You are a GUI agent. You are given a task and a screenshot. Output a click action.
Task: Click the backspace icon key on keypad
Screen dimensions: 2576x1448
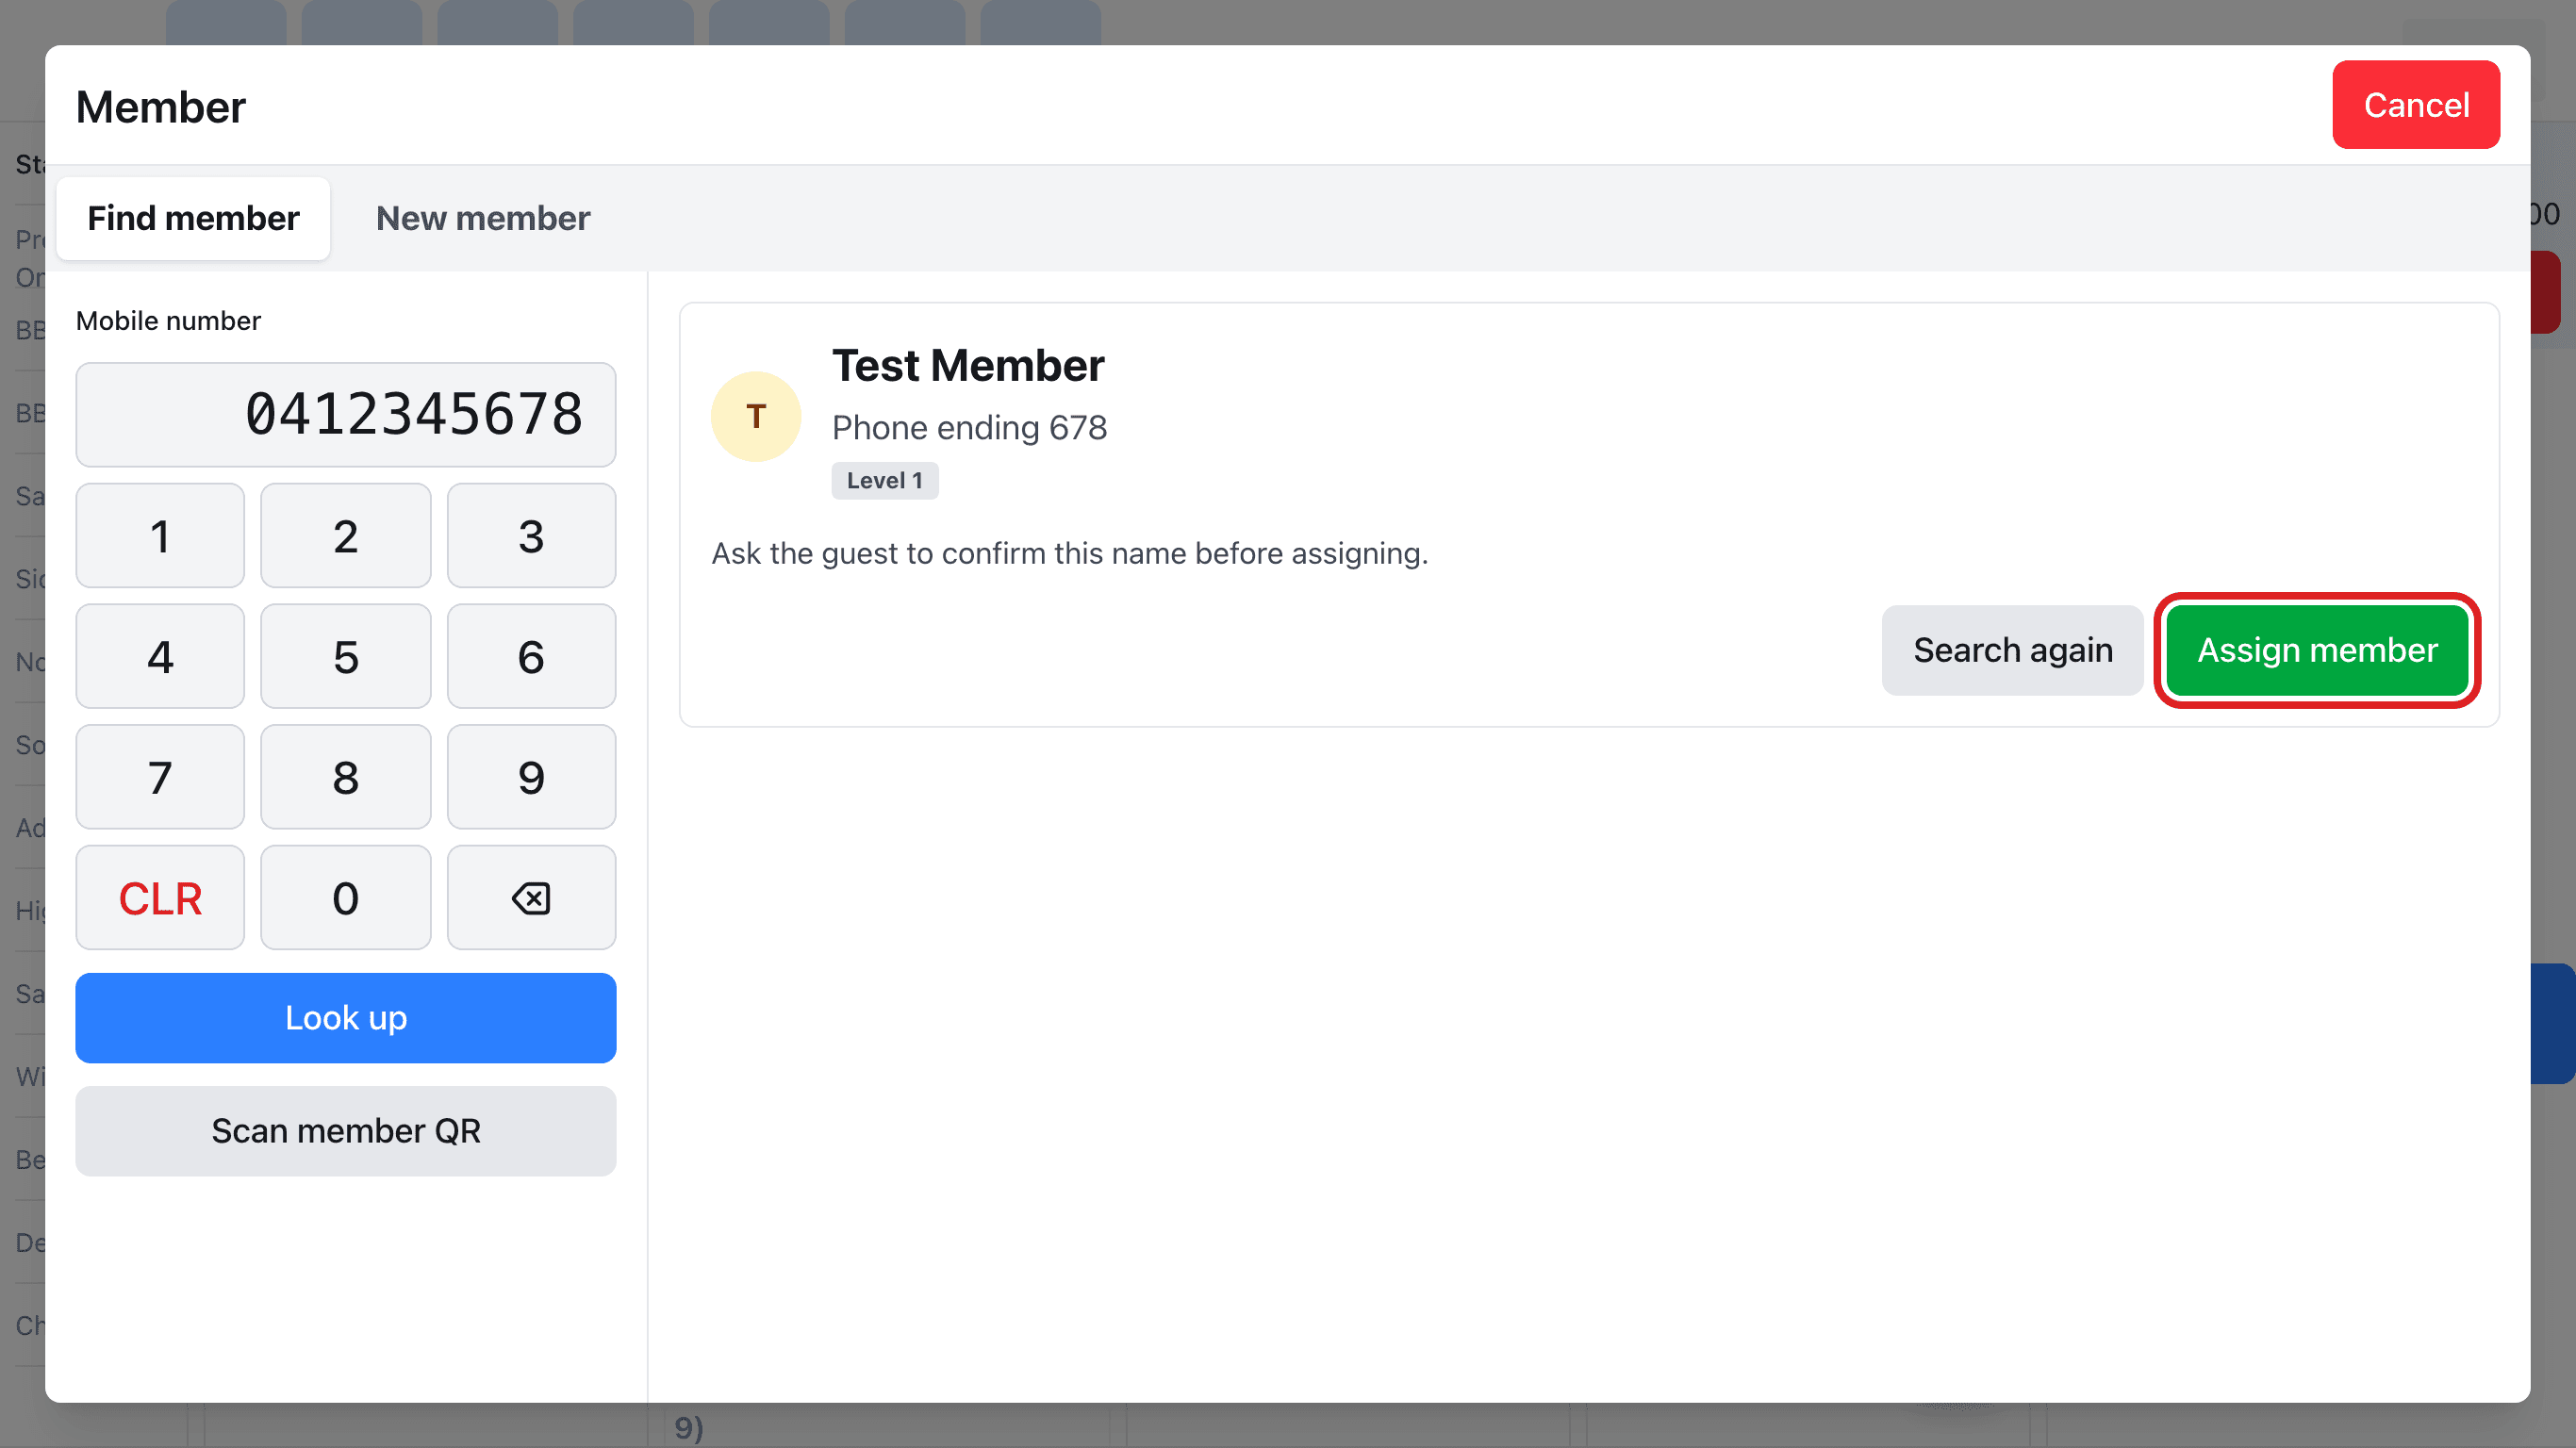tap(531, 897)
